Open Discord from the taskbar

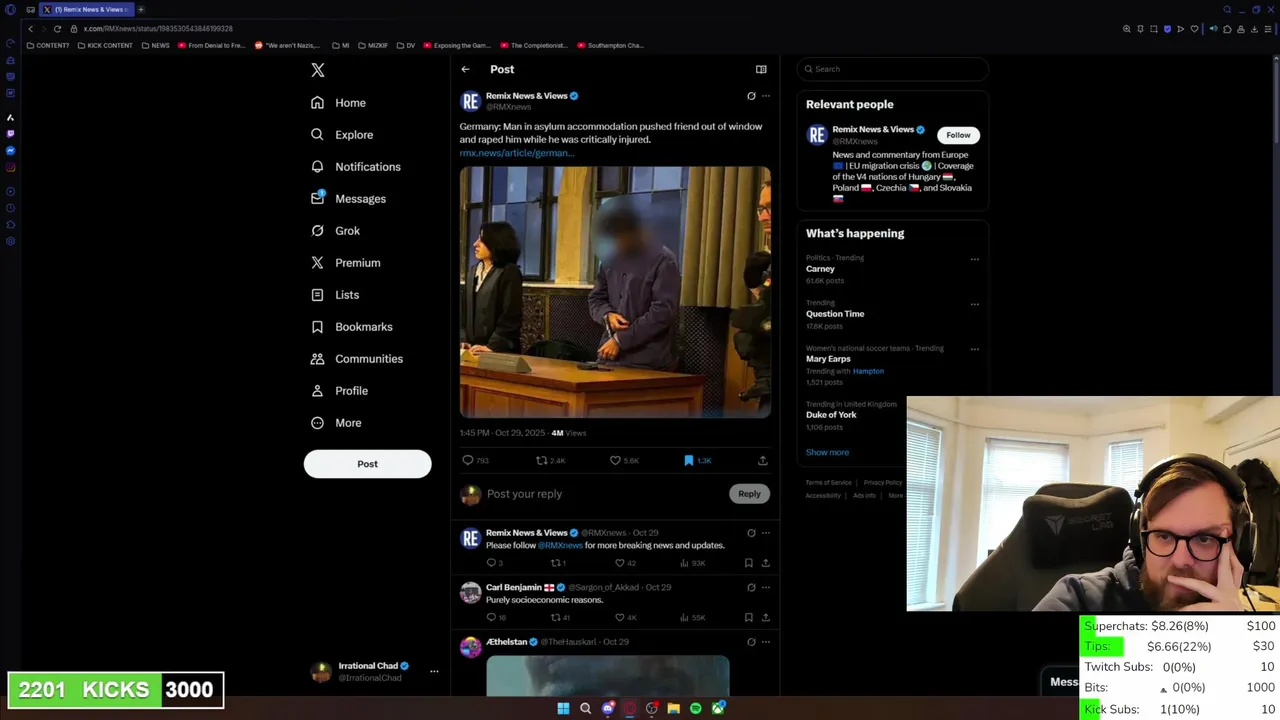pyautogui.click(x=608, y=708)
